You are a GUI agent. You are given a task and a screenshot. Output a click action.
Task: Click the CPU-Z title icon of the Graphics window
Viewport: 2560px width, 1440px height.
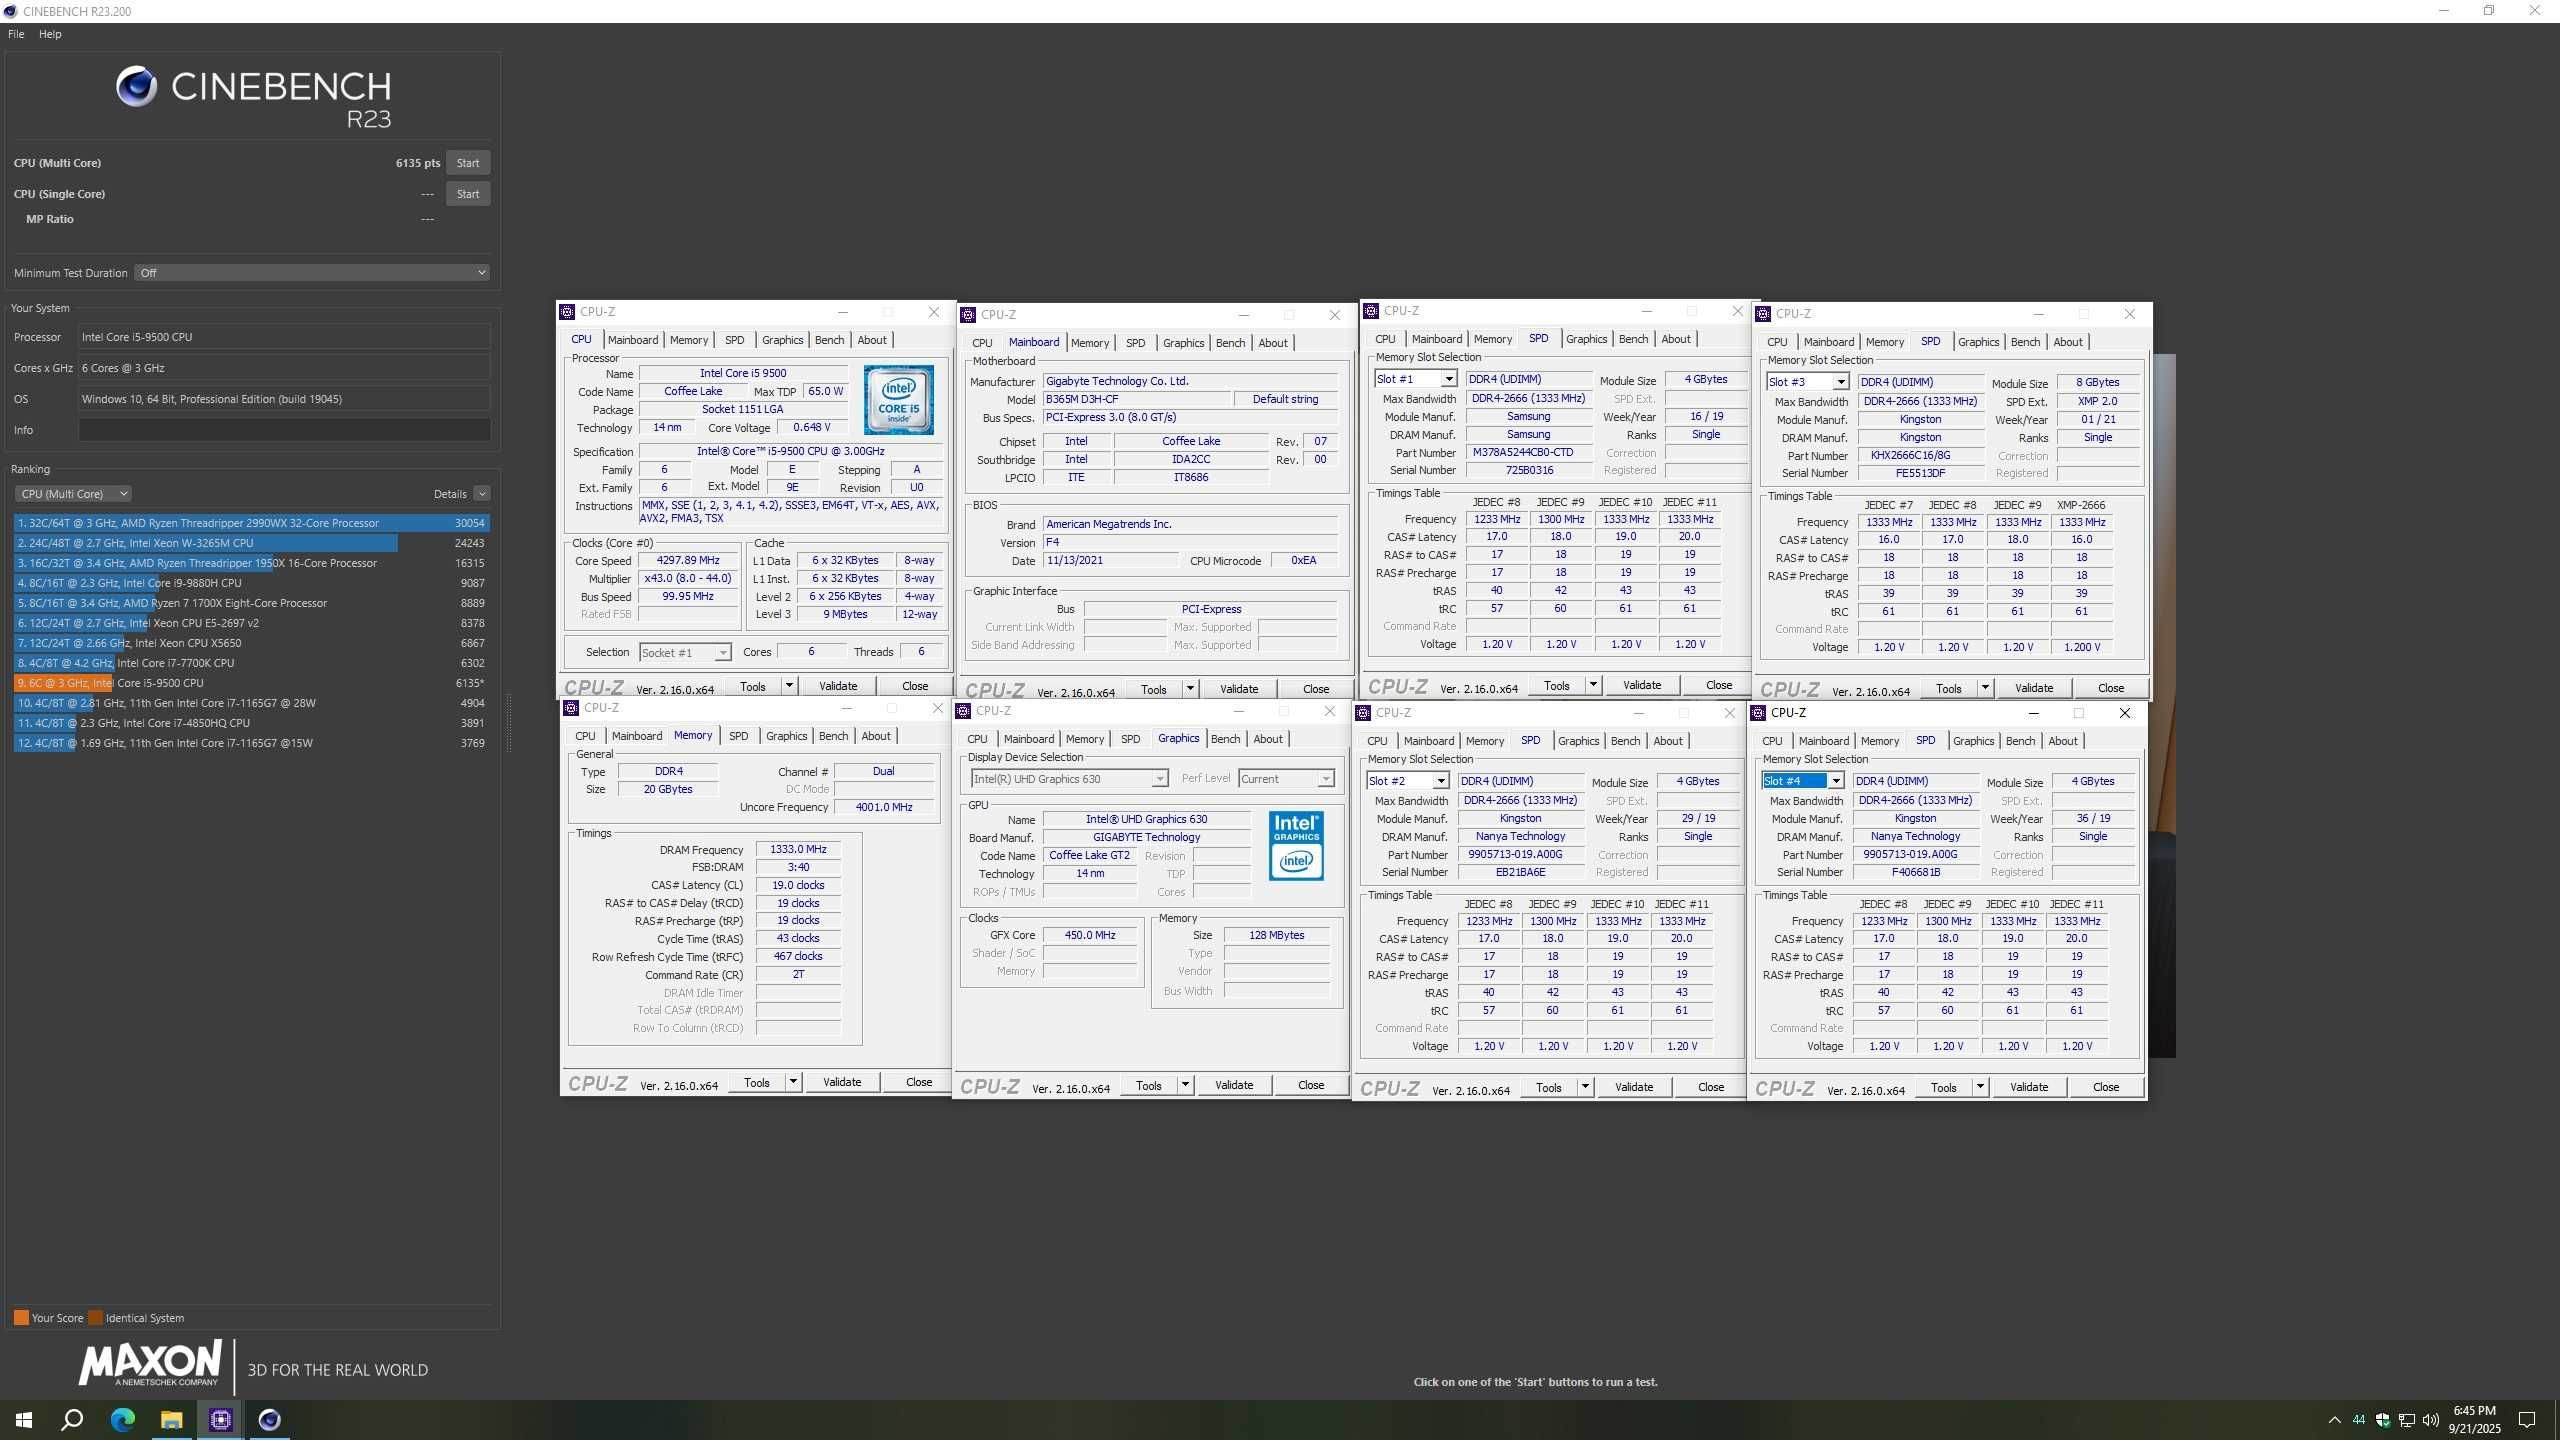(x=963, y=711)
